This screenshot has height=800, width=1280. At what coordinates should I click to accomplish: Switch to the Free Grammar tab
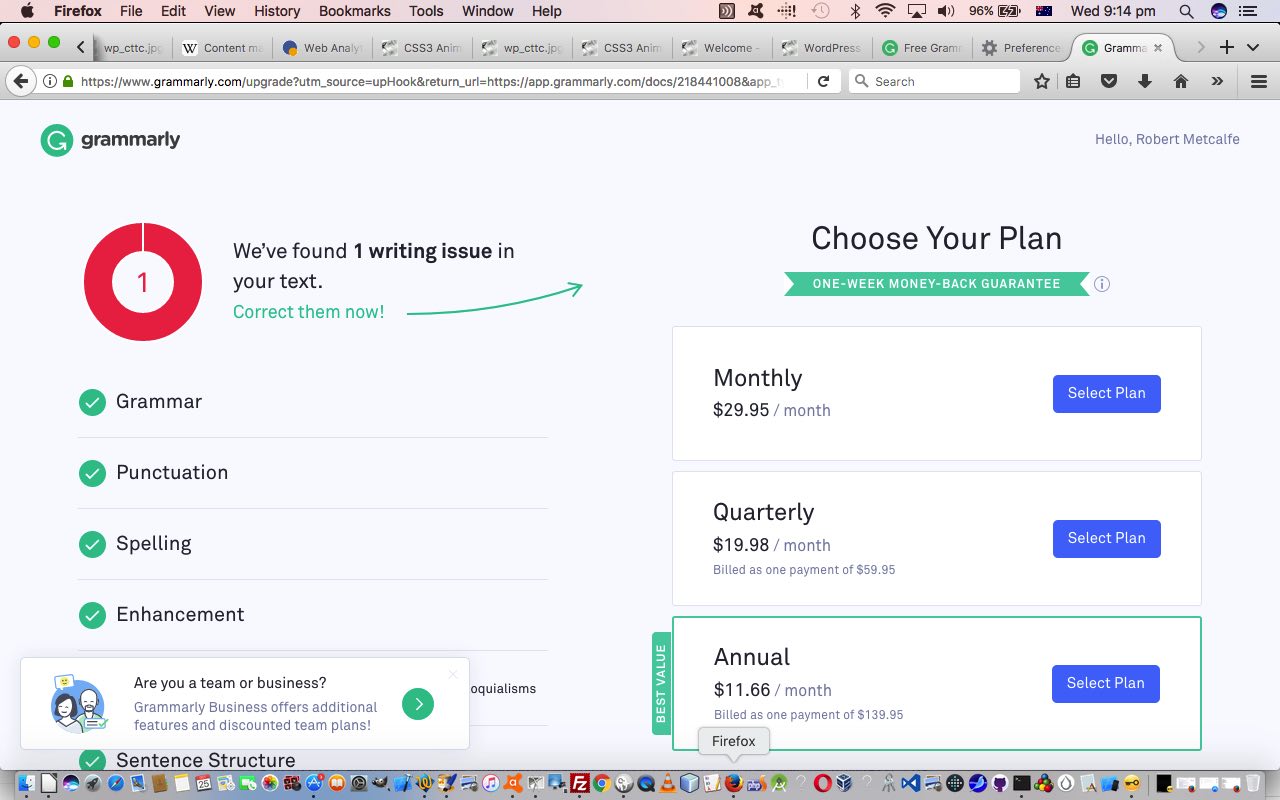[x=921, y=47]
